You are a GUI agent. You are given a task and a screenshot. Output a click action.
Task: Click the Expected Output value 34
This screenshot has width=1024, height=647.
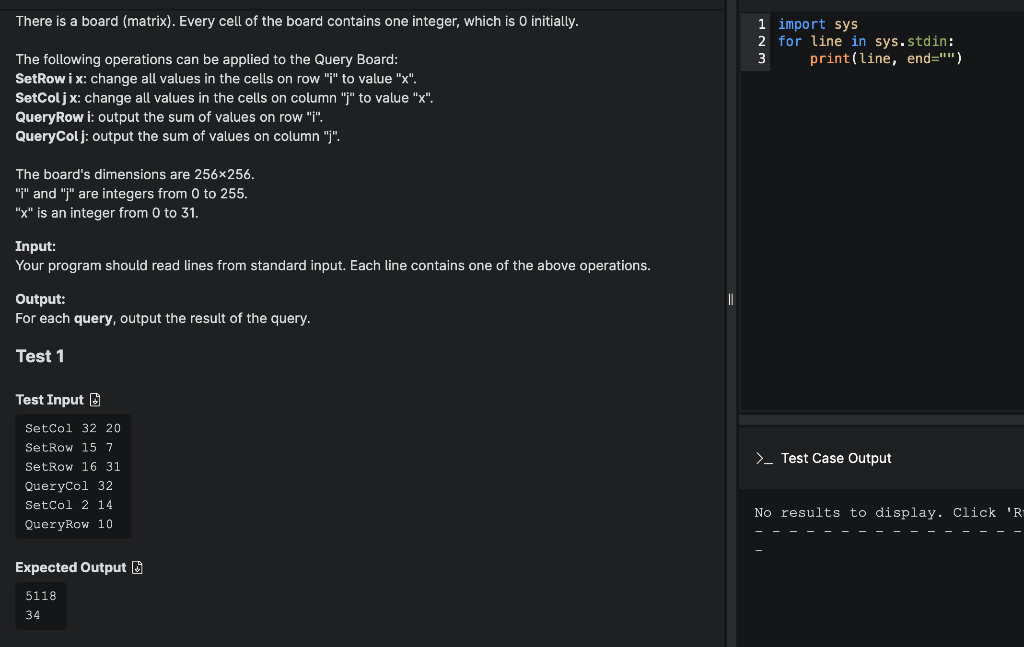34,613
